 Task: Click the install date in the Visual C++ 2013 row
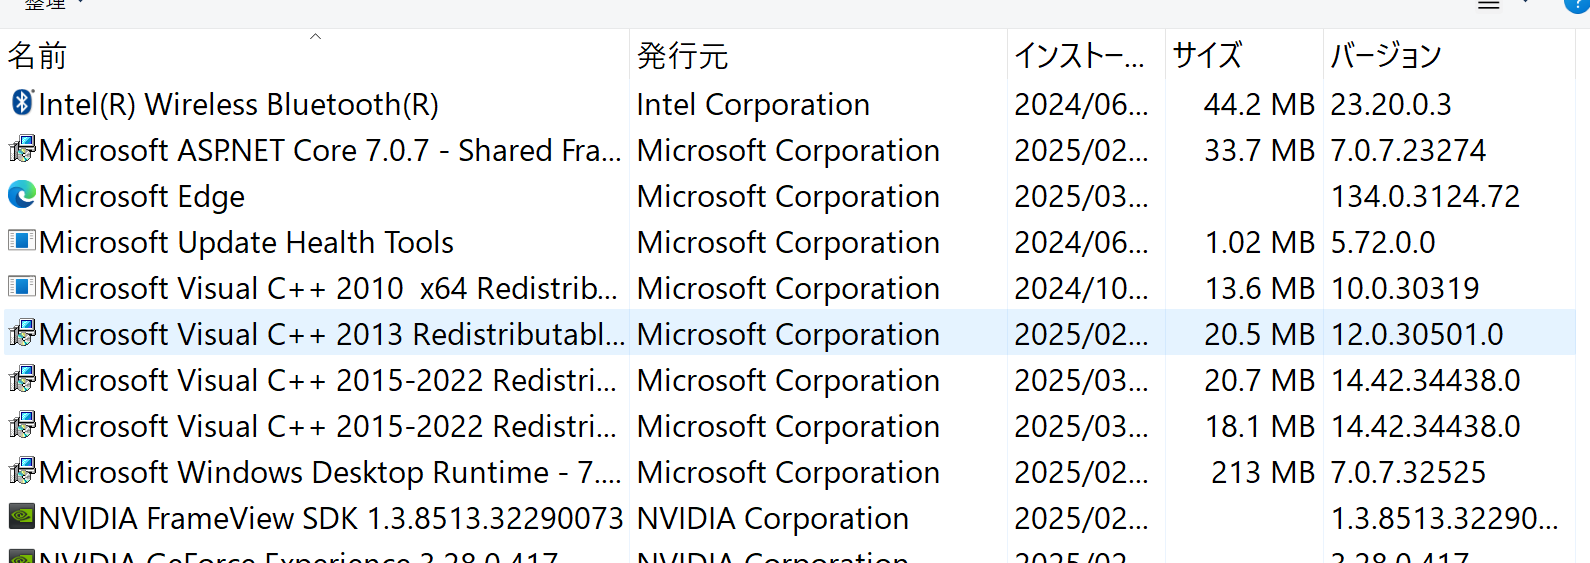point(1081,334)
